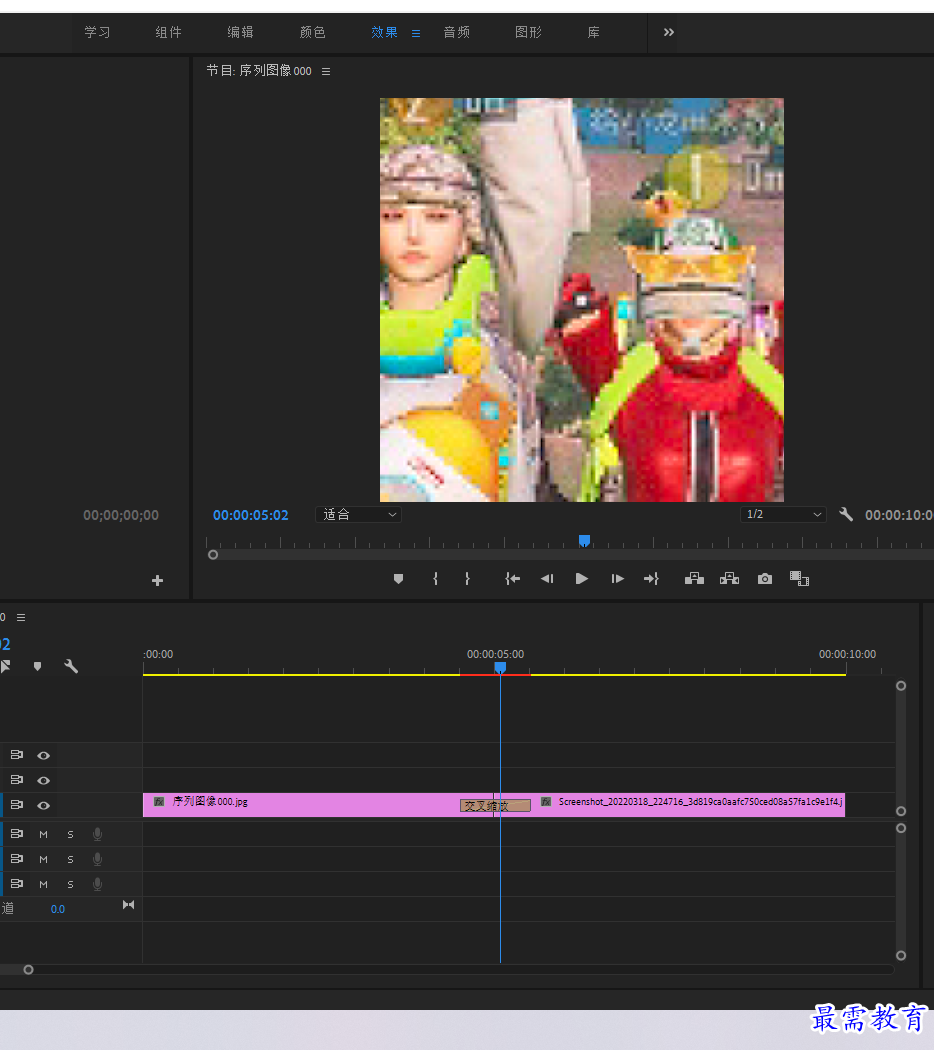Add a marker in the Program monitor

pos(398,579)
